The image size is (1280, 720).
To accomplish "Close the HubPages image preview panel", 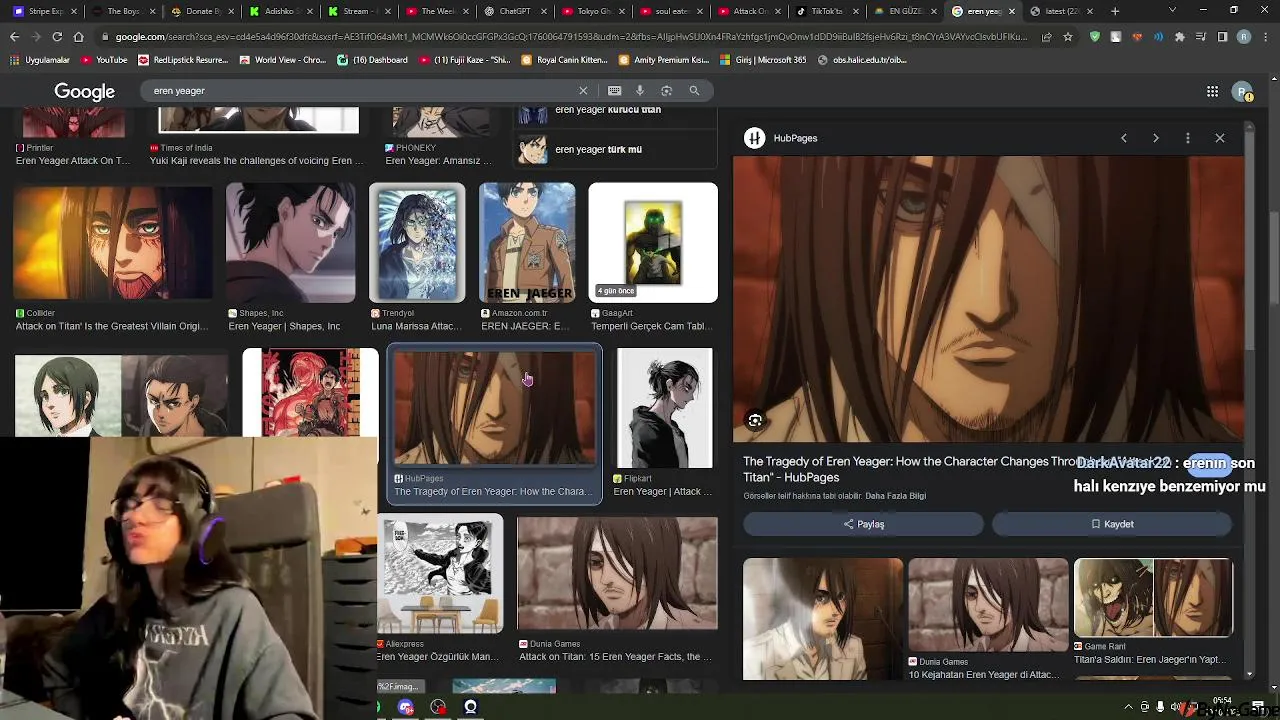I will coord(1220,138).
